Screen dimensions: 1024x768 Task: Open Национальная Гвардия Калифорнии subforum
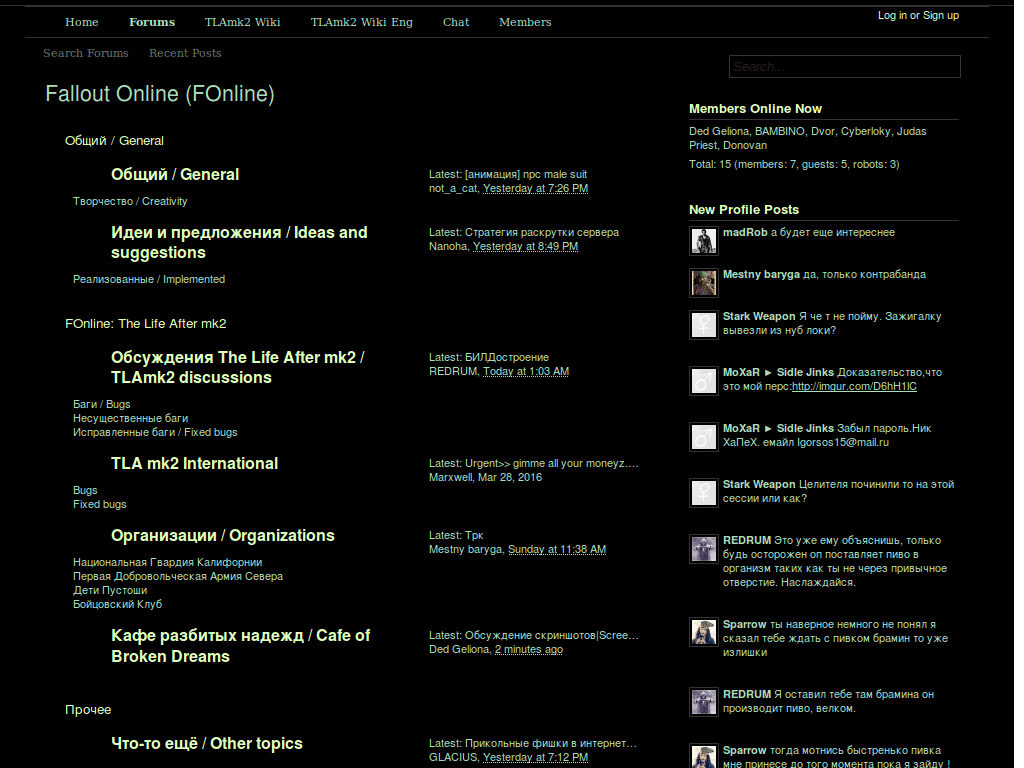(x=167, y=562)
